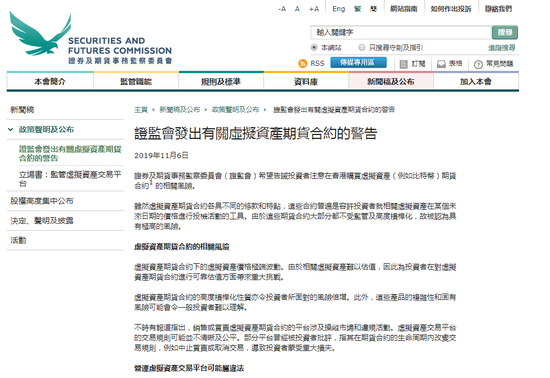Click the 常見問題 FAQ link

click(x=499, y=64)
